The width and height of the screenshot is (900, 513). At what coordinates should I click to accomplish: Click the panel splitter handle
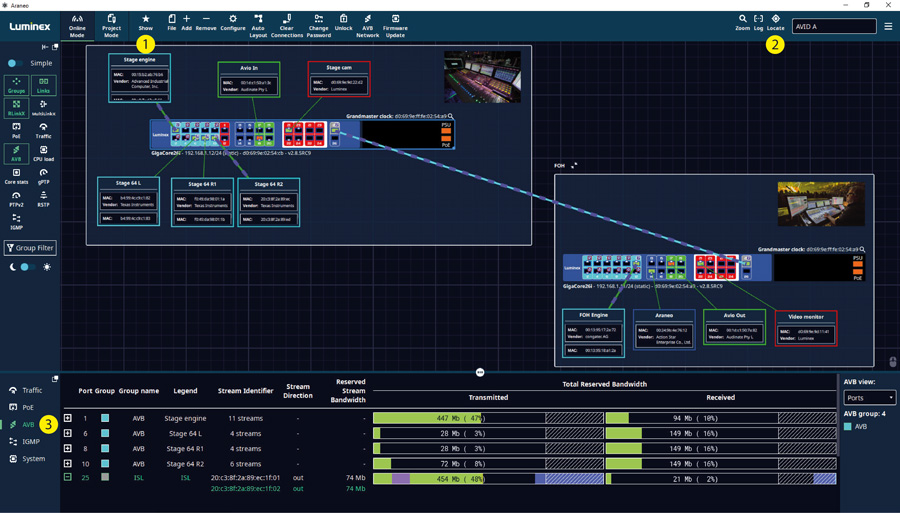click(480, 372)
